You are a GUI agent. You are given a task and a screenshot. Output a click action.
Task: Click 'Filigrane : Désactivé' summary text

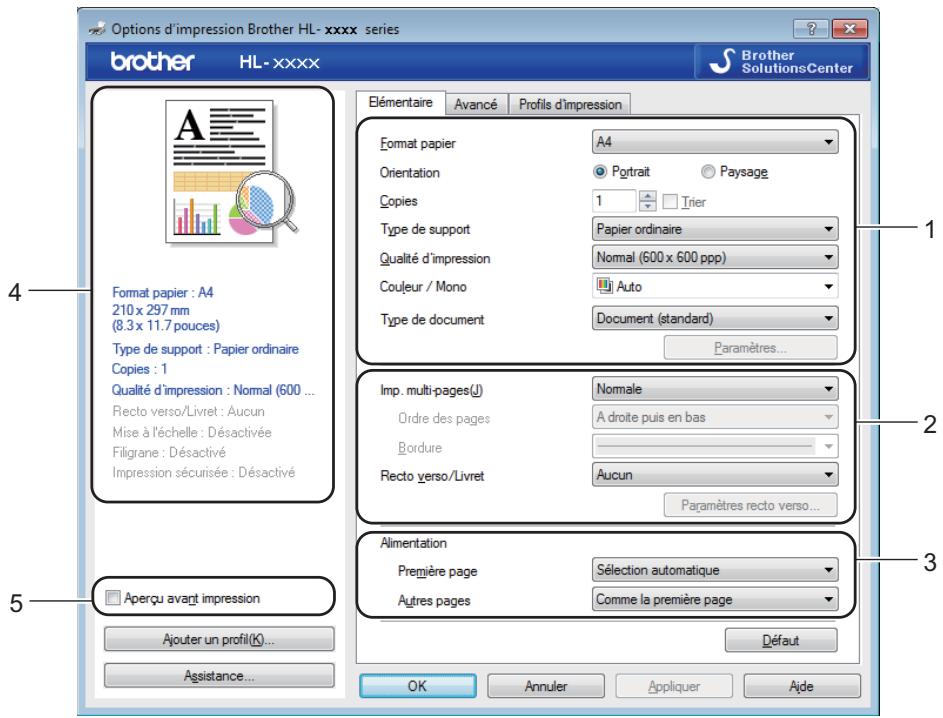(169, 452)
